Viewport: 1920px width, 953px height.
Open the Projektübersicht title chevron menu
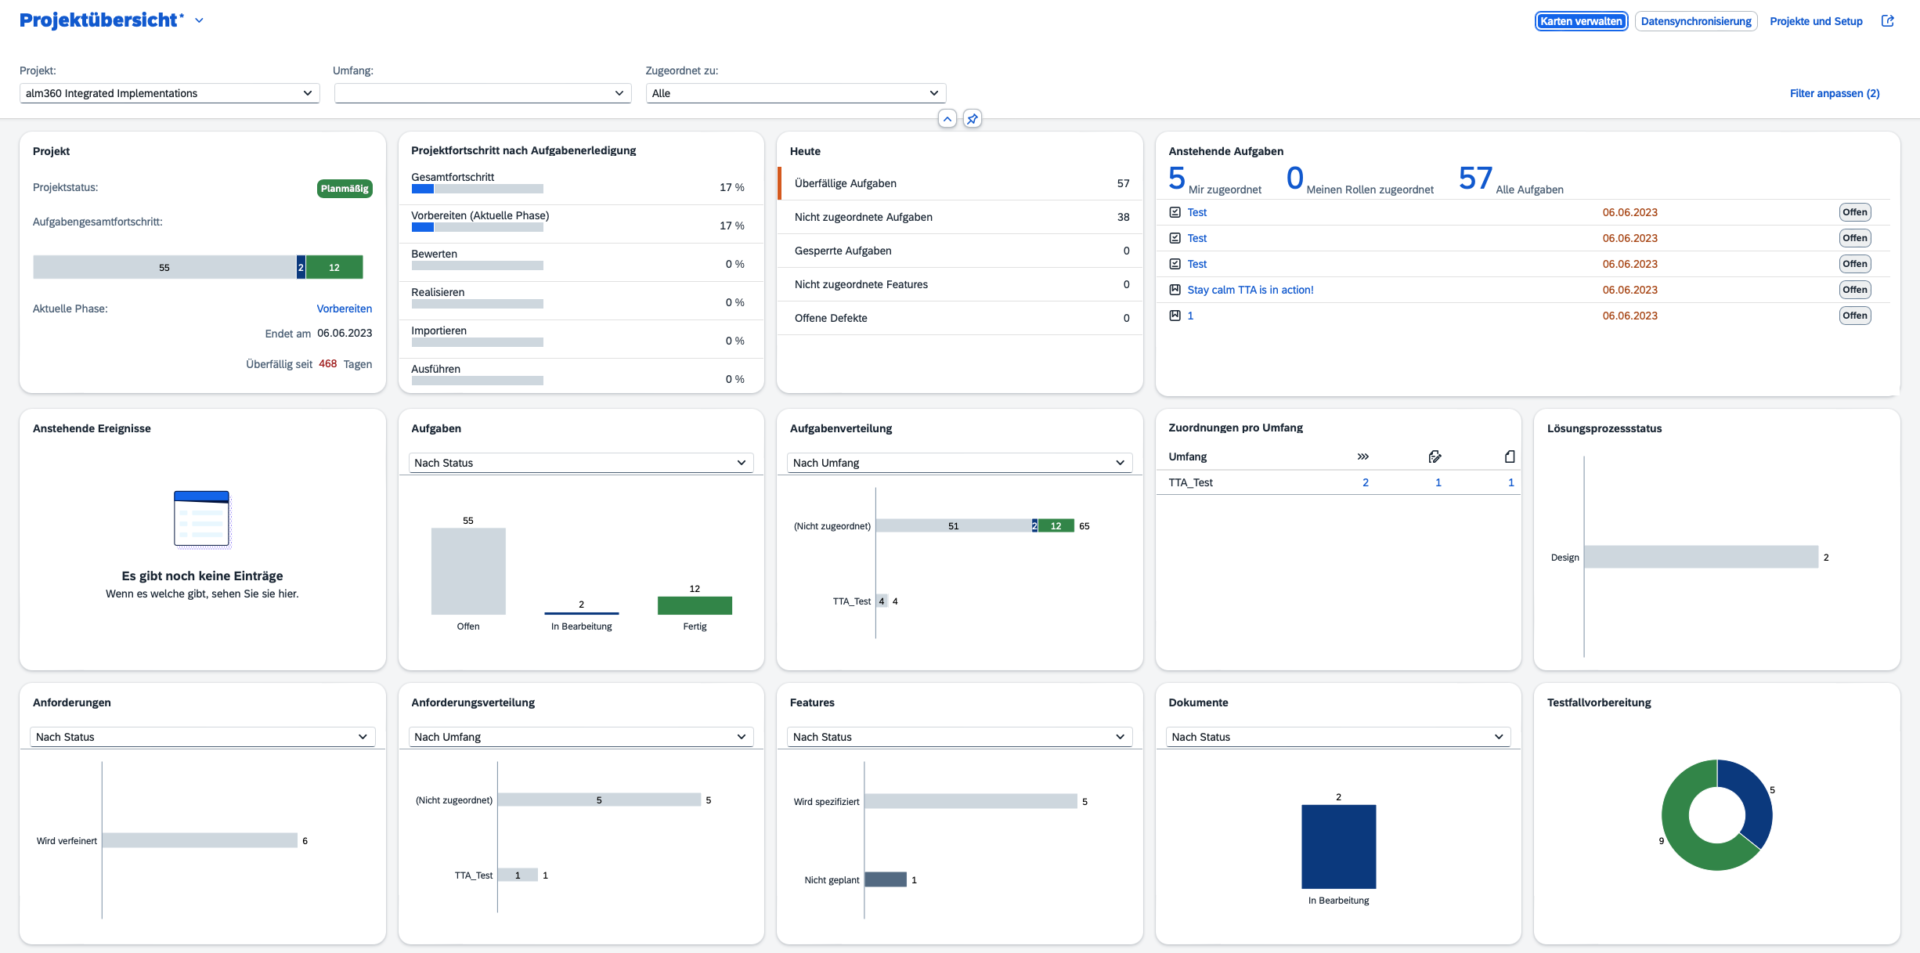tap(199, 21)
